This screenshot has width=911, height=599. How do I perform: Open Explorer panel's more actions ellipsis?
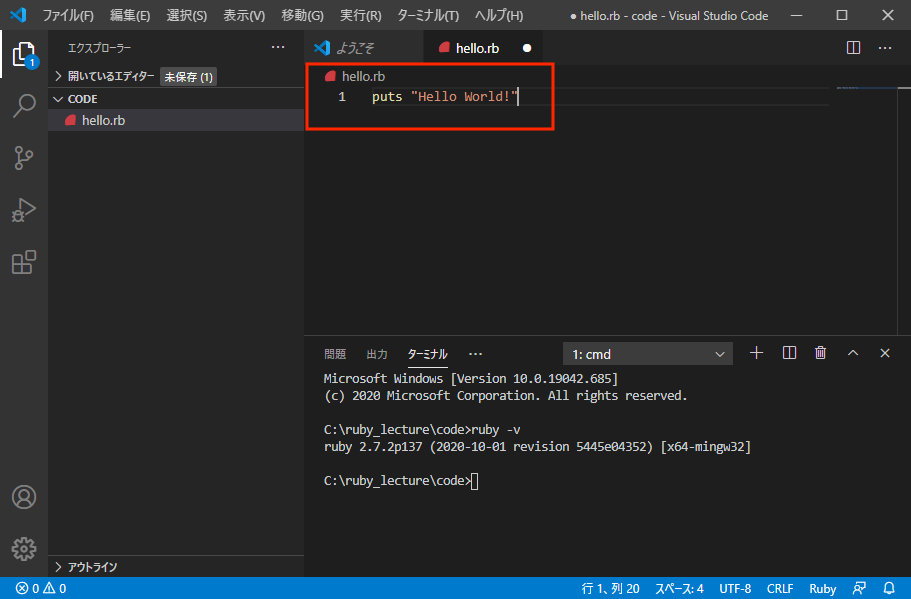coord(278,47)
